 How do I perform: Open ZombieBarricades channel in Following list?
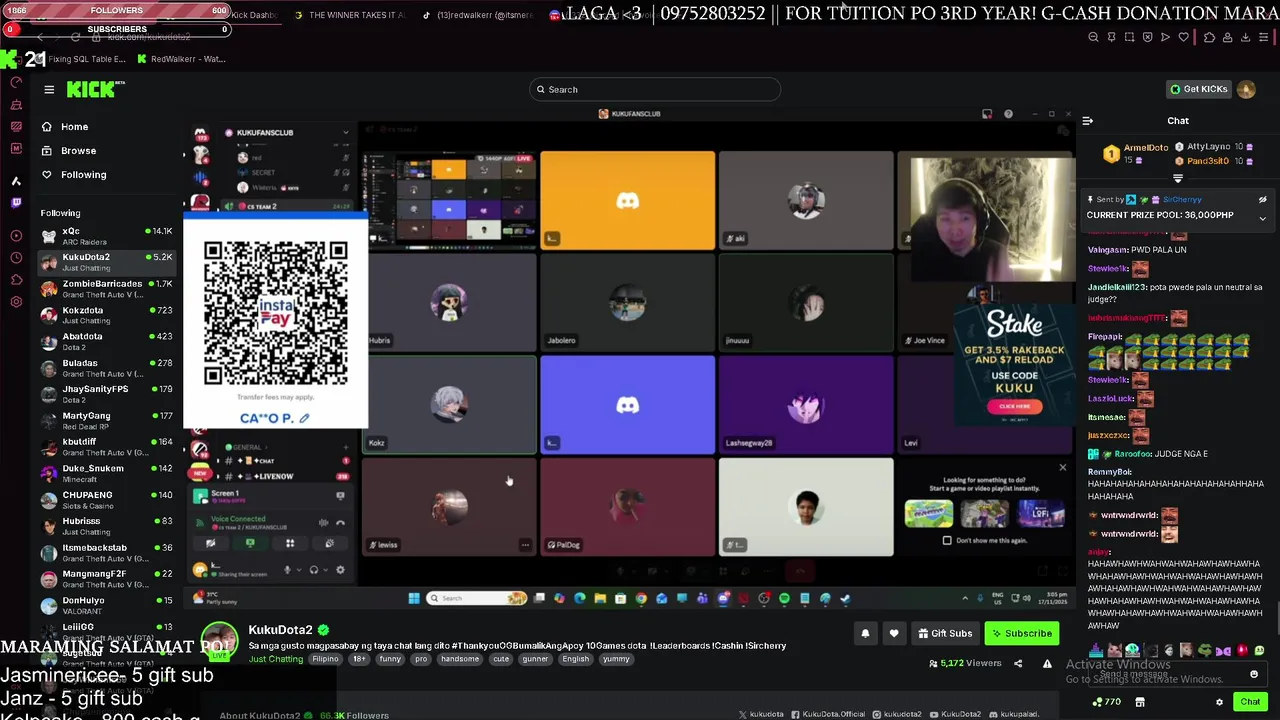pyautogui.click(x=106, y=289)
